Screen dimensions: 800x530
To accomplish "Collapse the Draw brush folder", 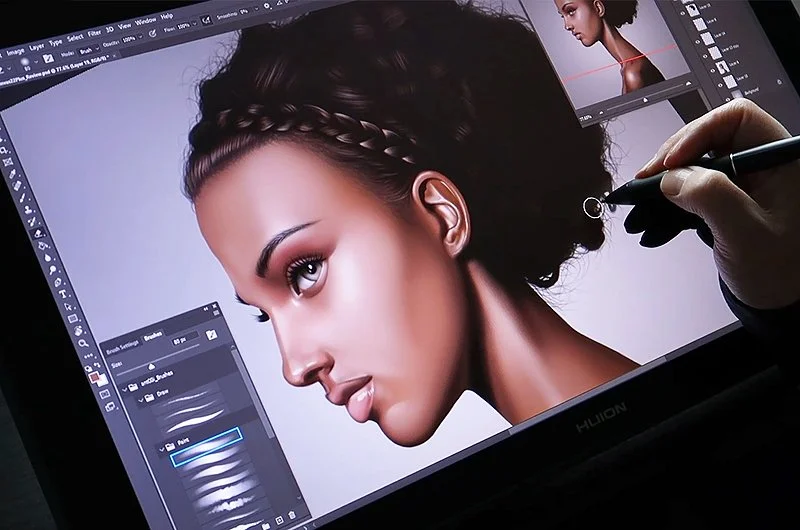I will coord(140,400).
